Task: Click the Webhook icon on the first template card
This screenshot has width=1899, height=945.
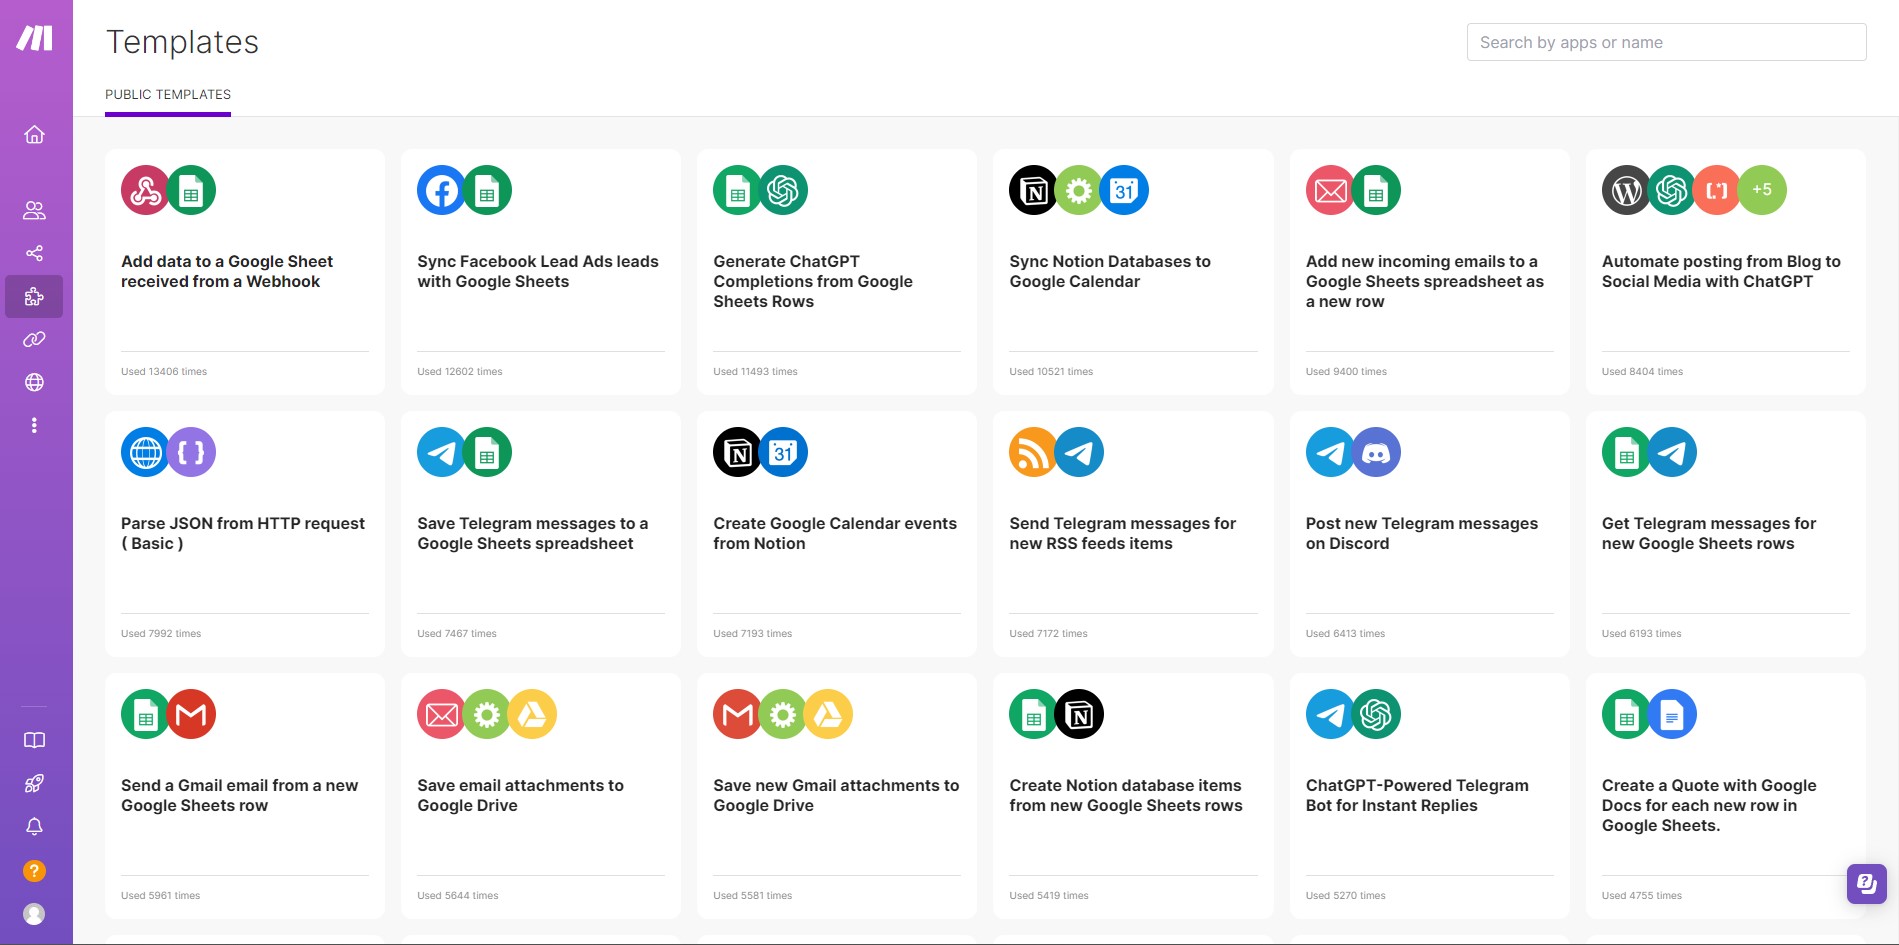Action: coord(146,190)
